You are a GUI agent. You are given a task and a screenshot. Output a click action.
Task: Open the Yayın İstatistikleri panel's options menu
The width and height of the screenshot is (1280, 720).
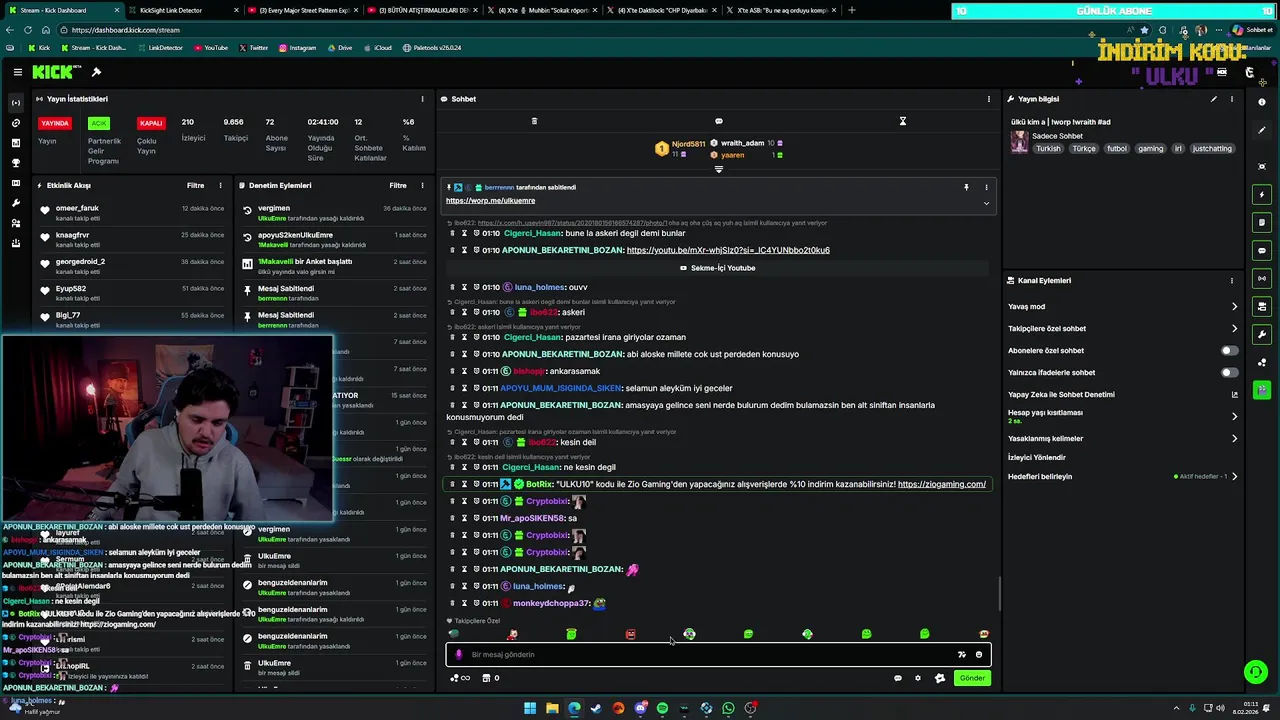(422, 99)
